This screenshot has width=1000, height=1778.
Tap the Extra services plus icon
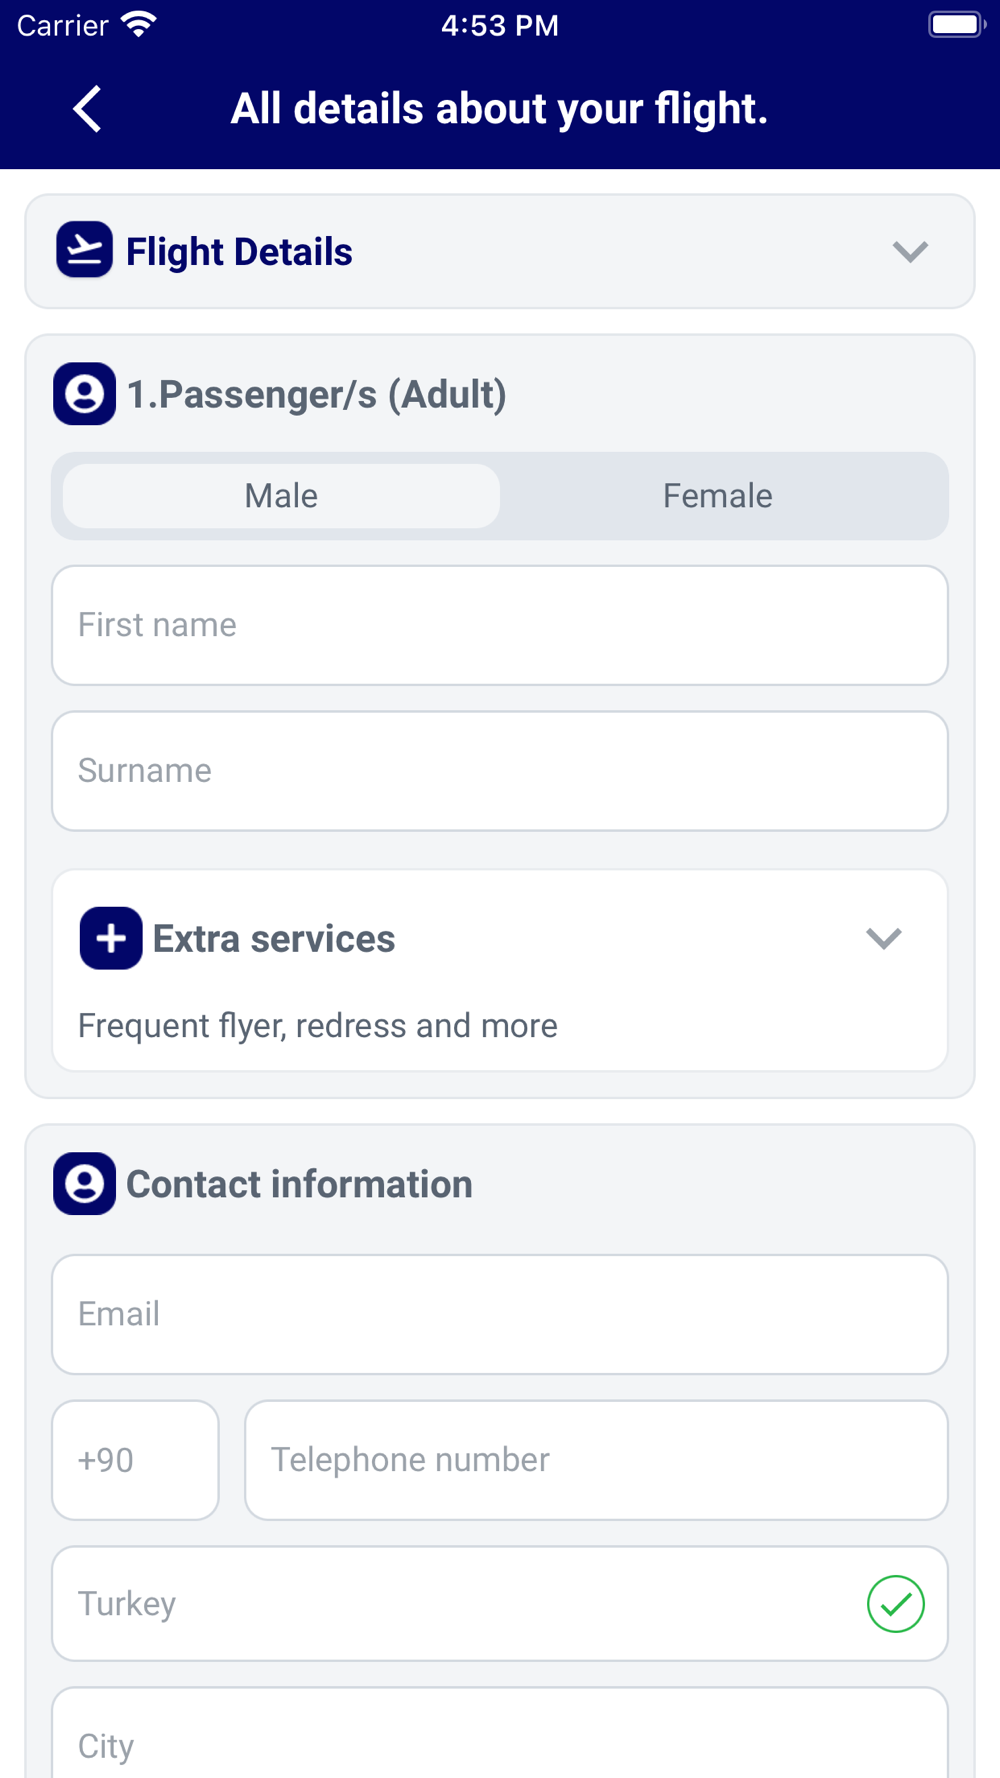coord(111,938)
